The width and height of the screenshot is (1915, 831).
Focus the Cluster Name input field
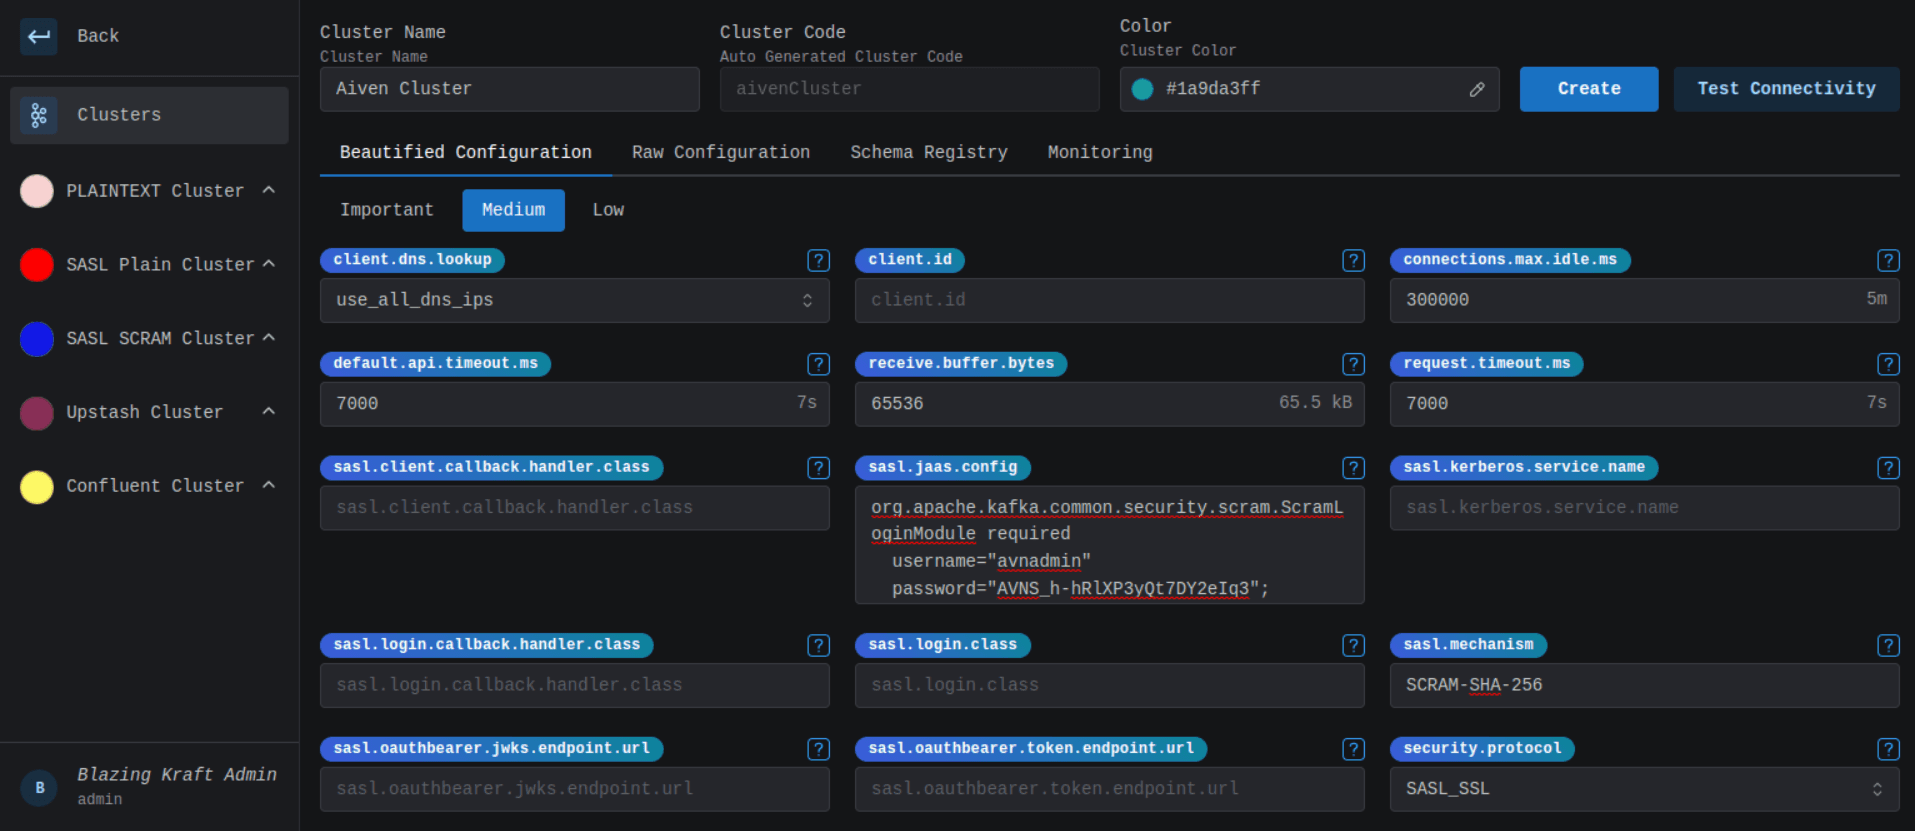point(510,89)
